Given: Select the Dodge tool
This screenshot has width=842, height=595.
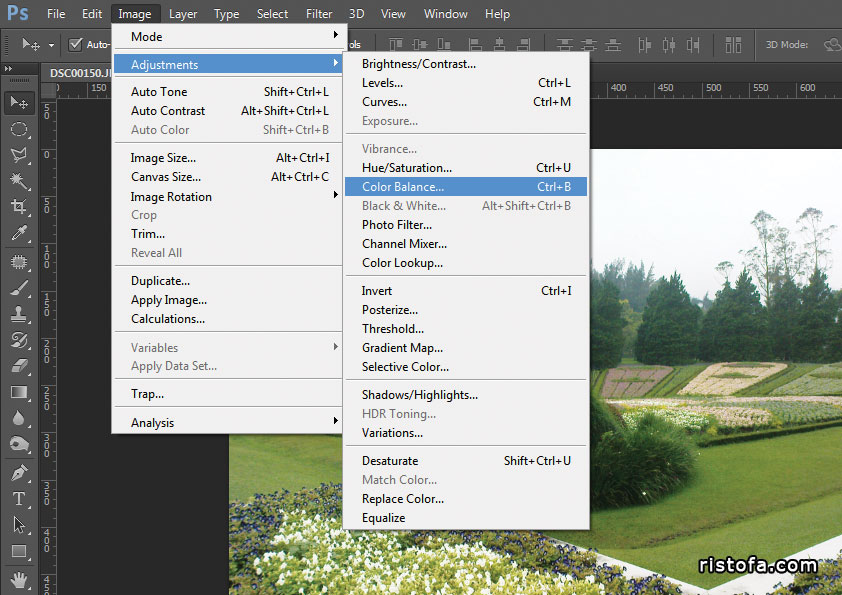Looking at the screenshot, I should (x=19, y=444).
